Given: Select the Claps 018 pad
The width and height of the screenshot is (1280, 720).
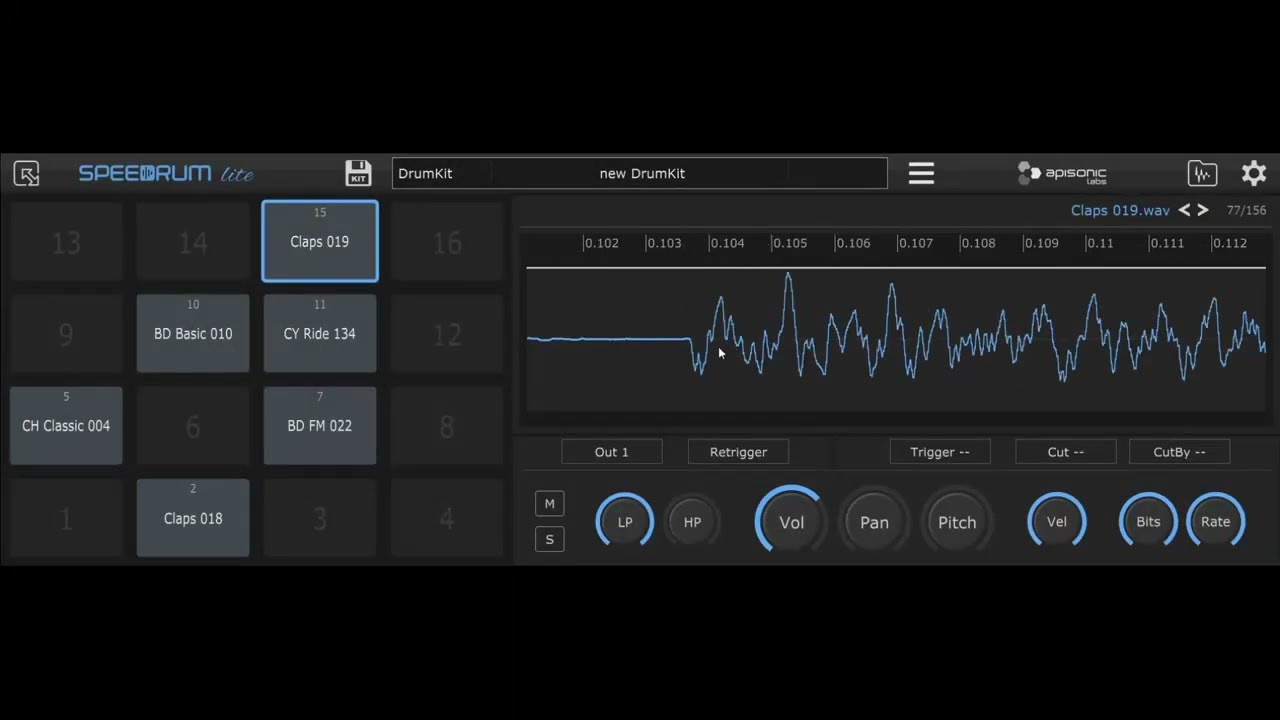Looking at the screenshot, I should (193, 518).
